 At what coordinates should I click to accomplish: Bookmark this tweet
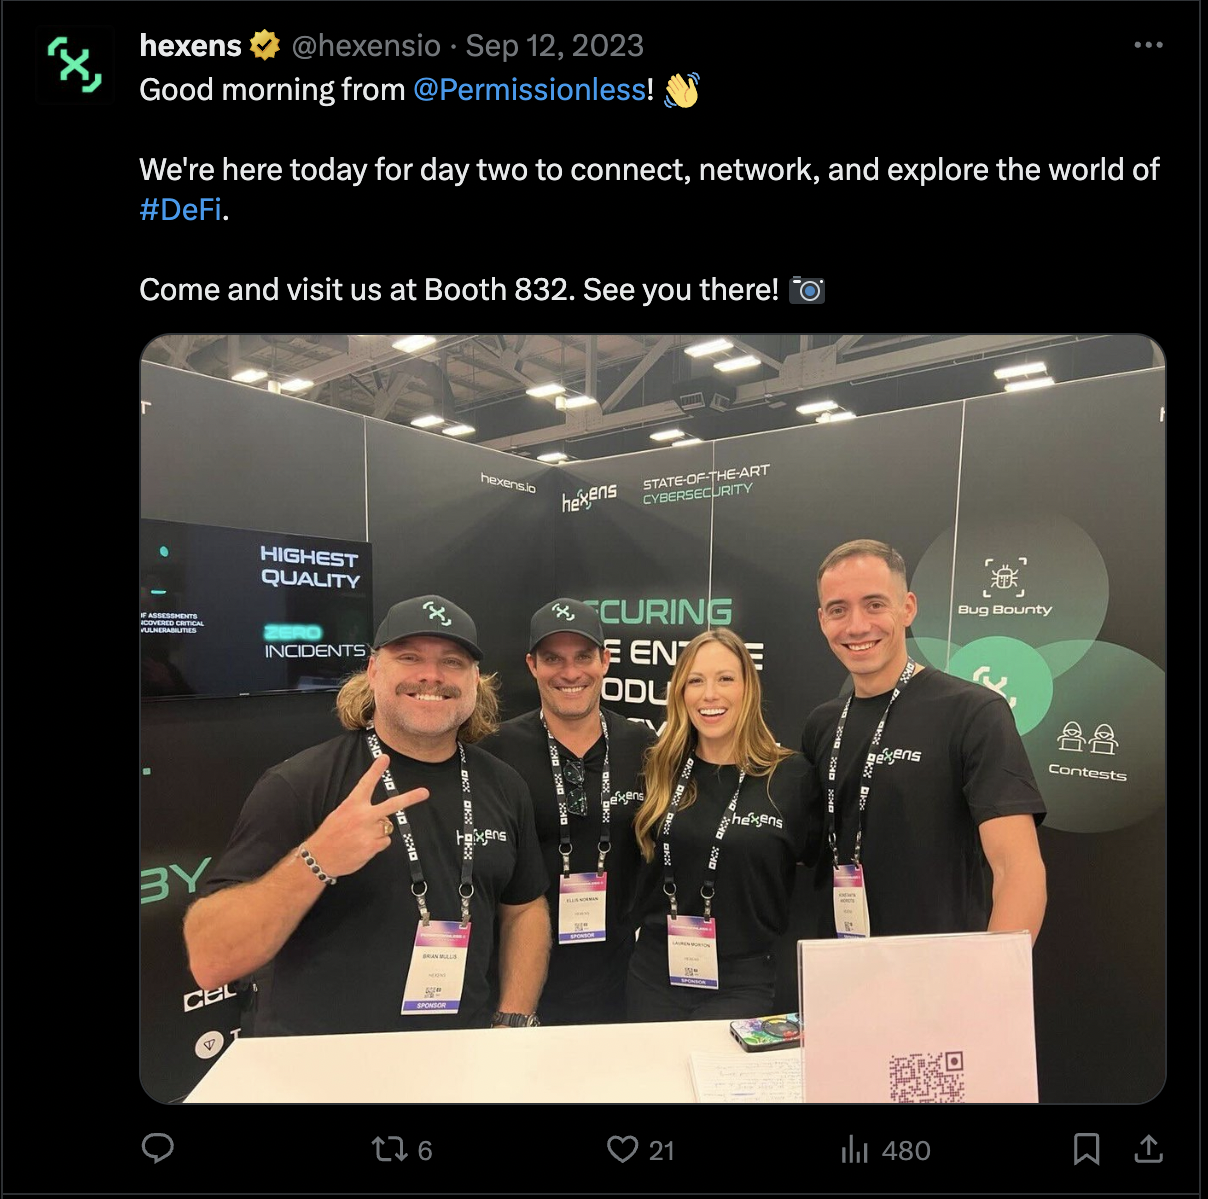tap(1086, 1149)
